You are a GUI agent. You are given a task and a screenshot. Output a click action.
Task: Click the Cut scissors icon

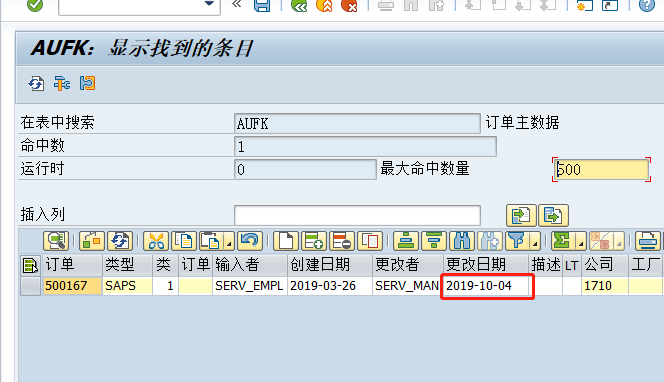156,241
